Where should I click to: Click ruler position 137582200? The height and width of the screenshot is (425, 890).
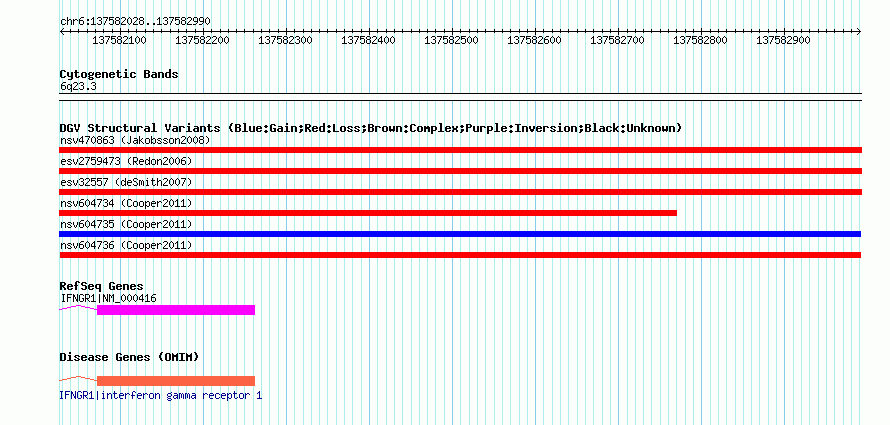point(202,41)
